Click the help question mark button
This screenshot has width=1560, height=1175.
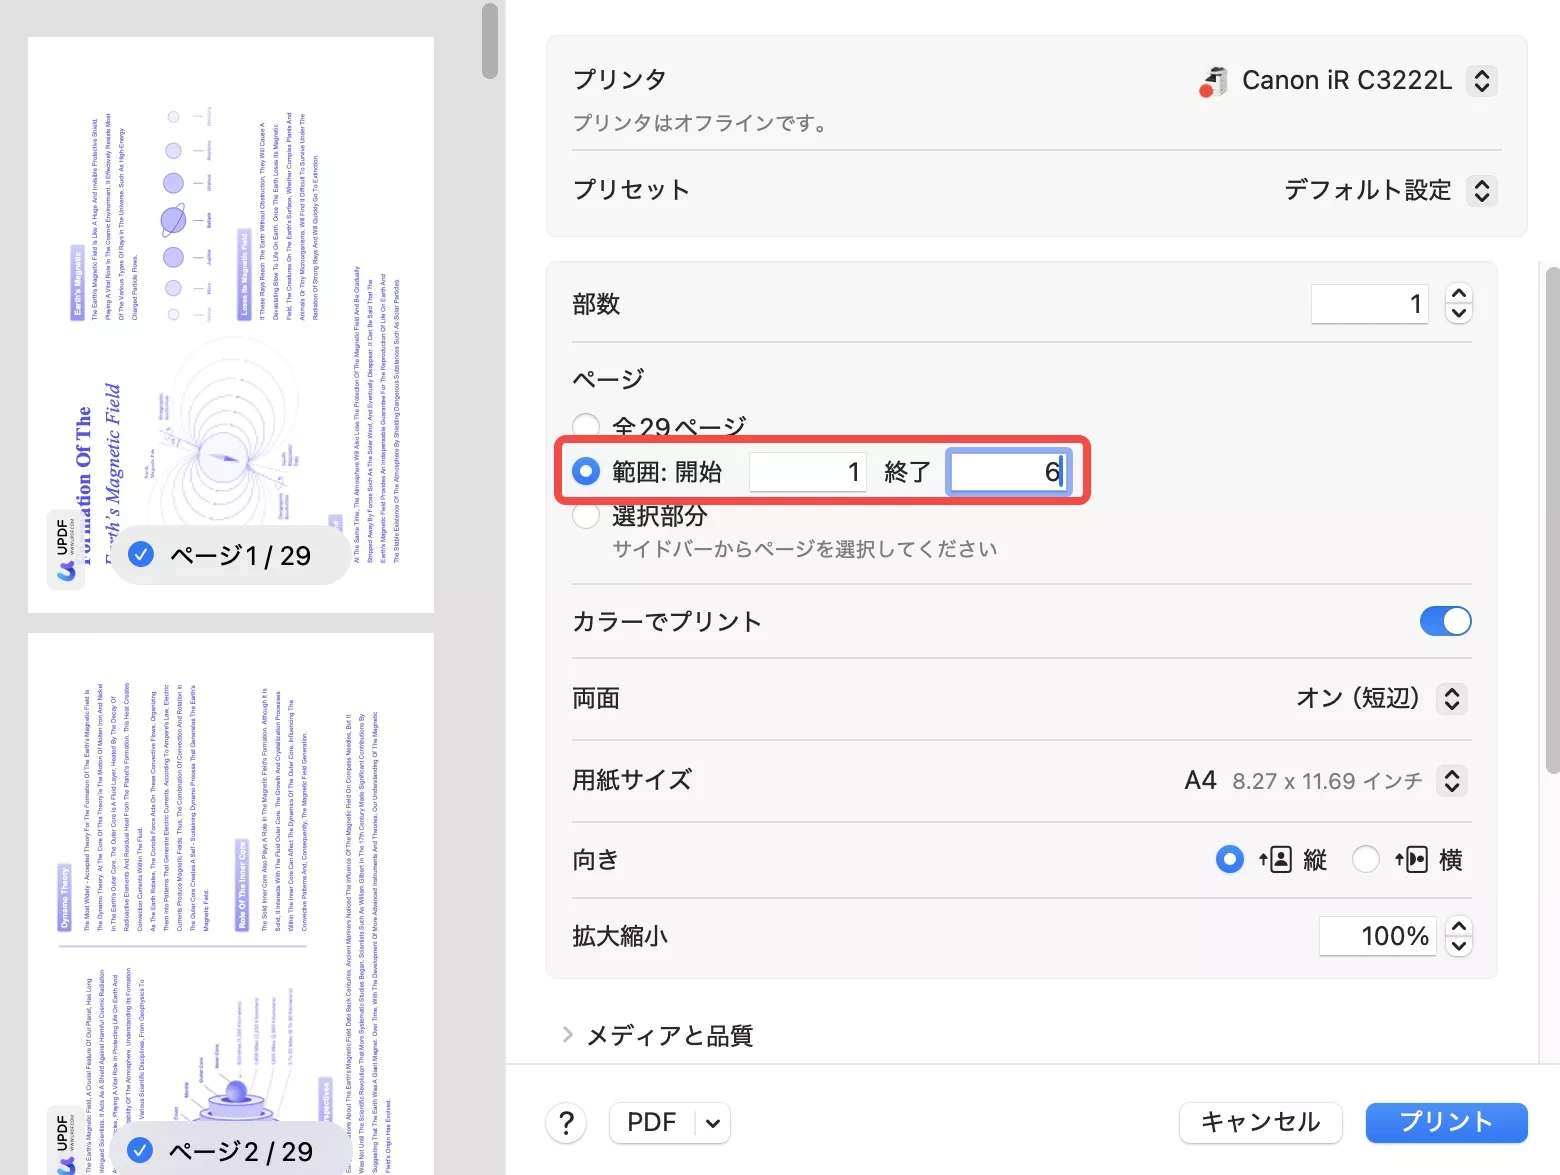(x=566, y=1123)
